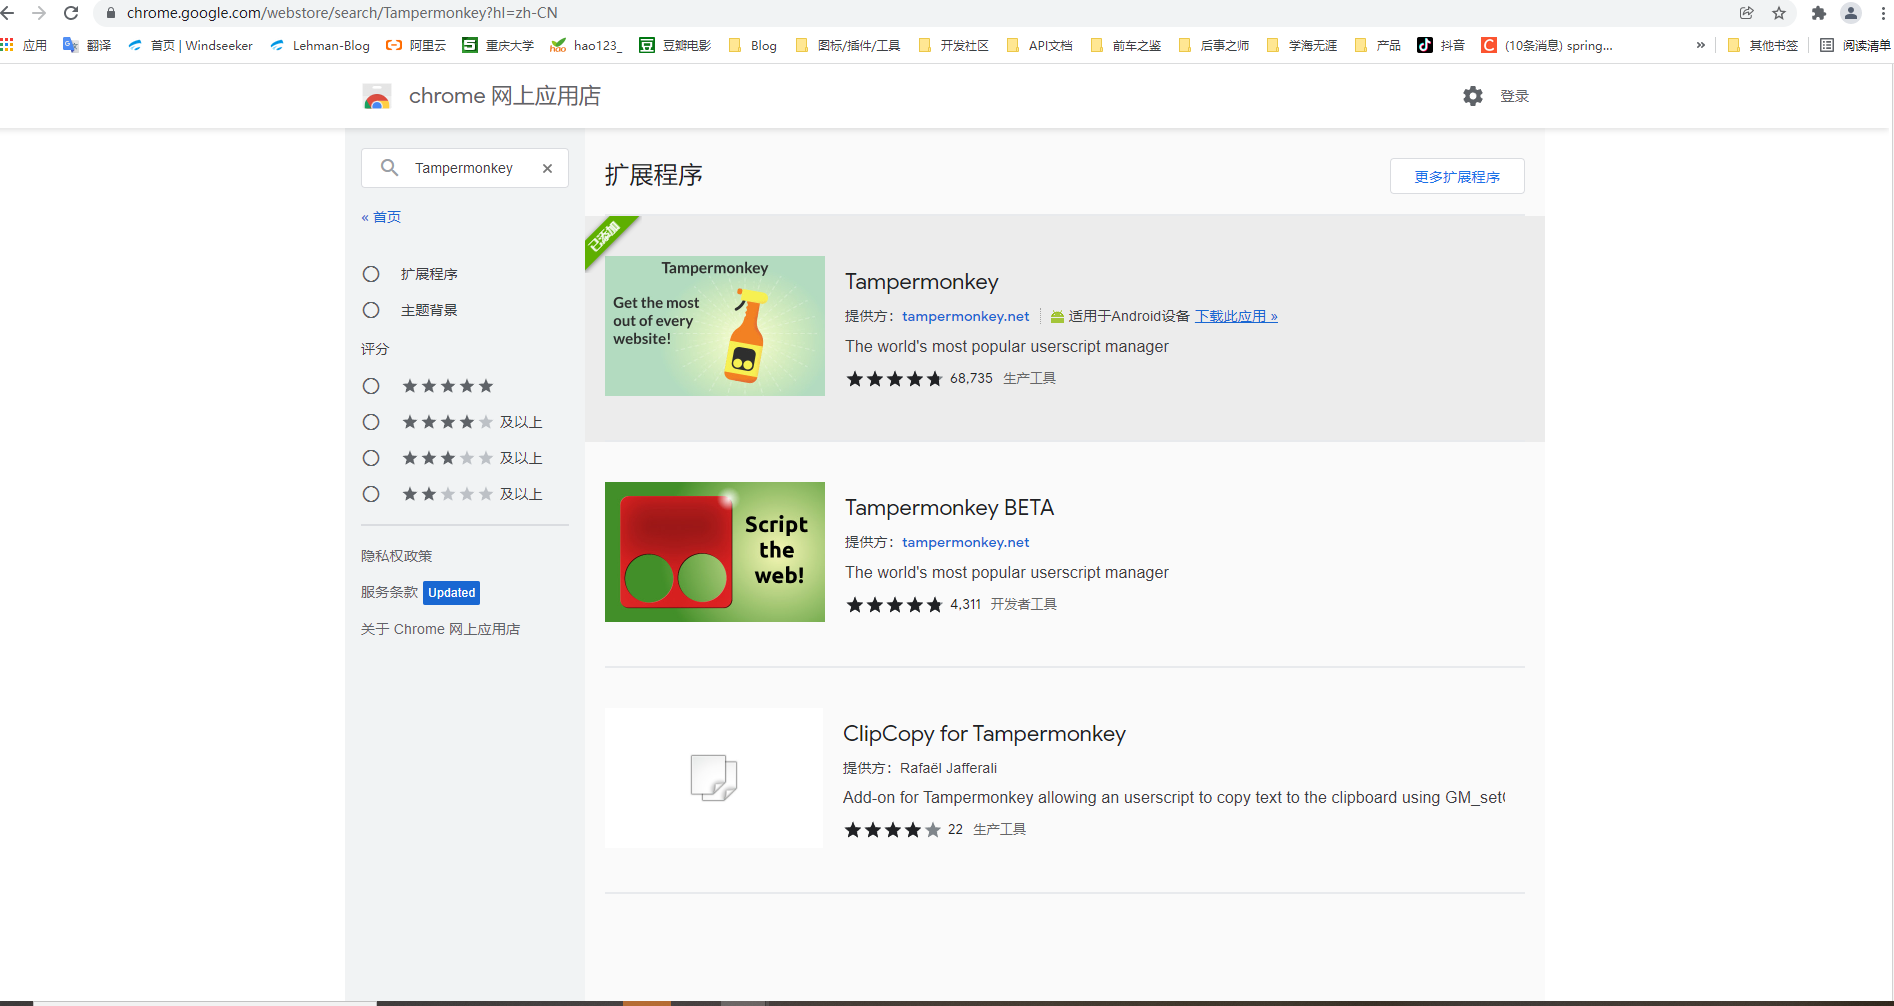This screenshot has width=1894, height=1006.
Task: Open the 其他书签 folder
Action: tap(1763, 45)
